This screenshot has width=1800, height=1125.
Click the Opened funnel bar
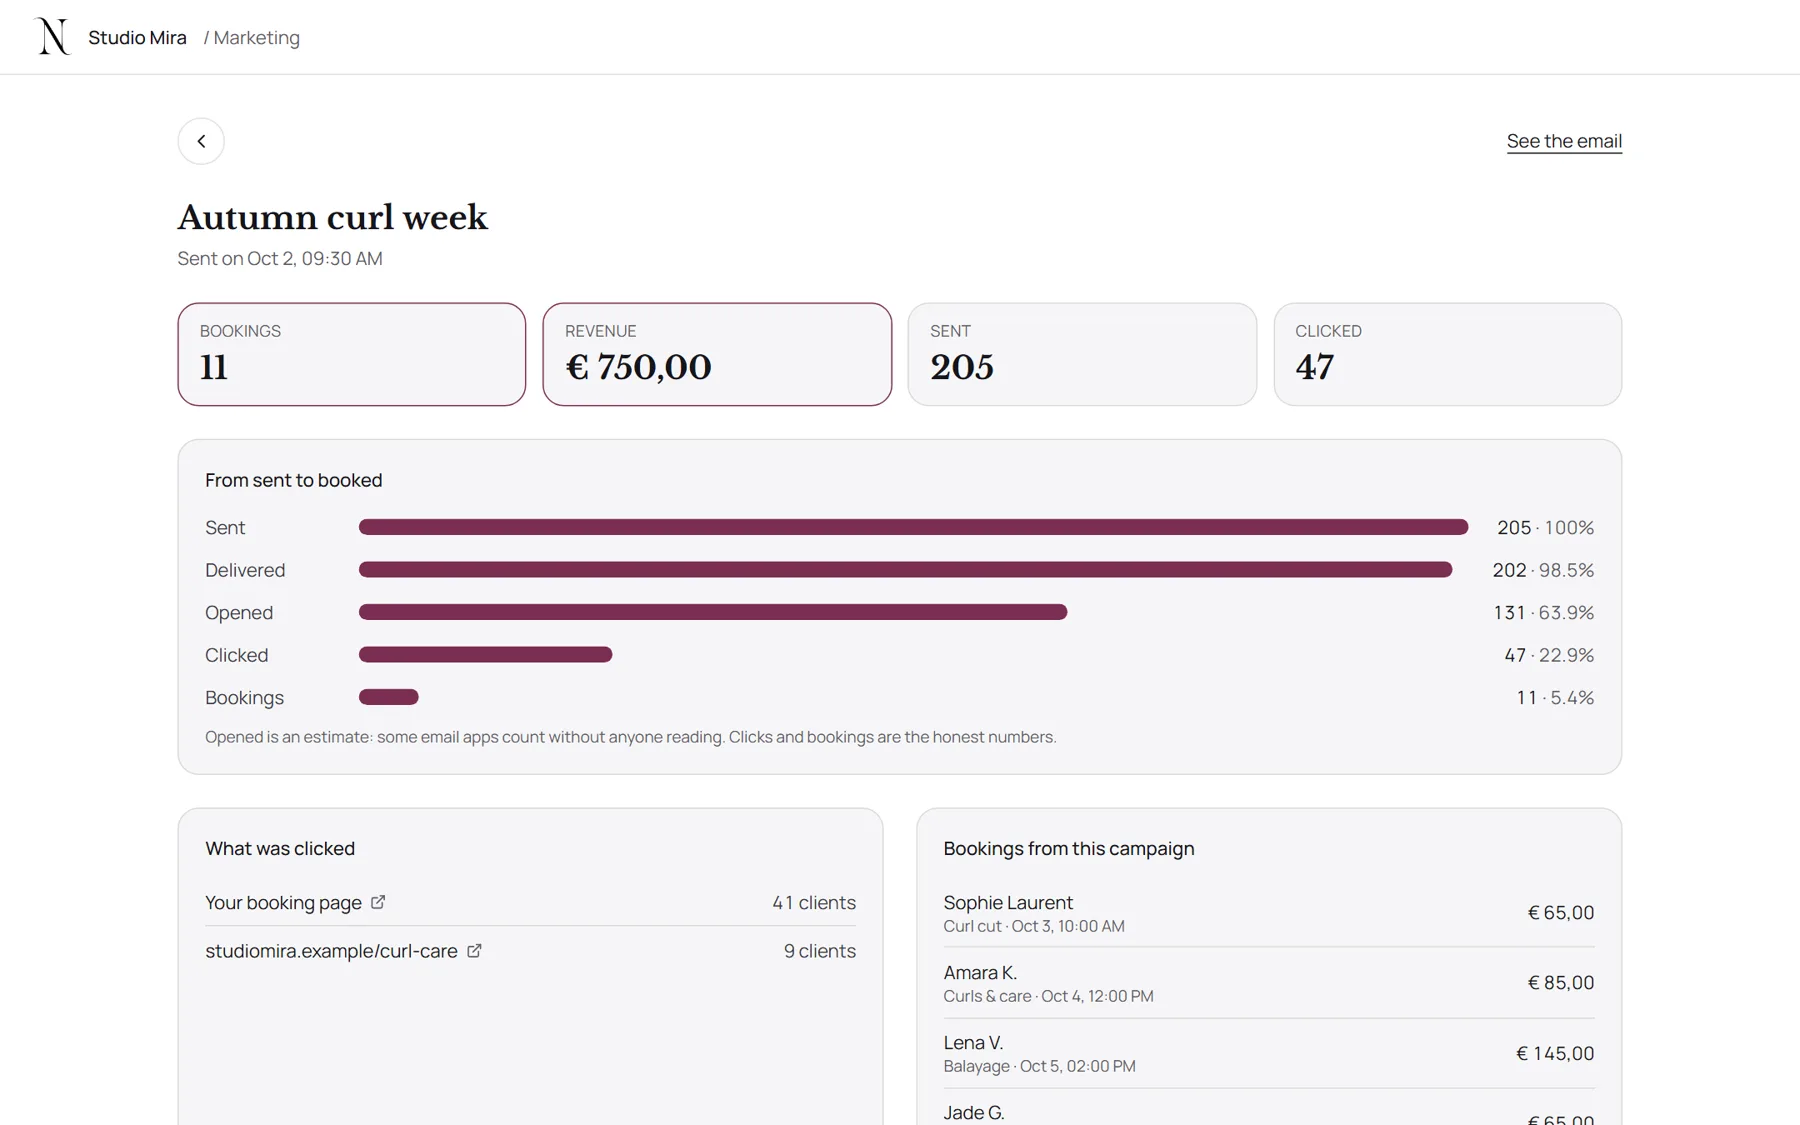(x=713, y=612)
